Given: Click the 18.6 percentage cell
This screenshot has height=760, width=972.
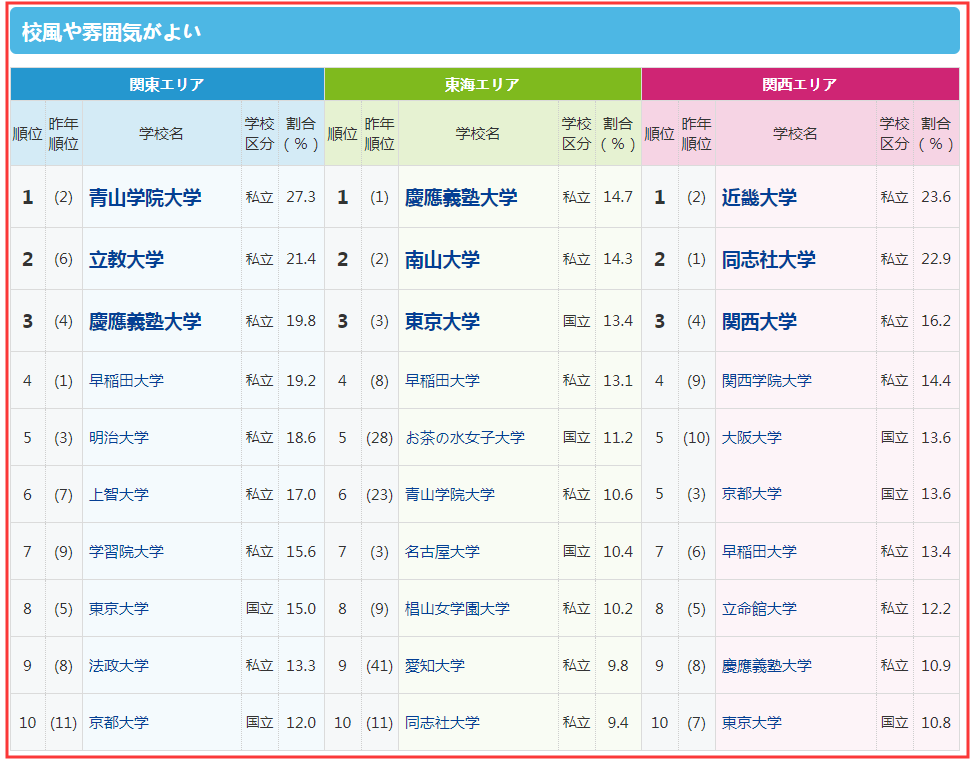Looking at the screenshot, I should tap(301, 438).
